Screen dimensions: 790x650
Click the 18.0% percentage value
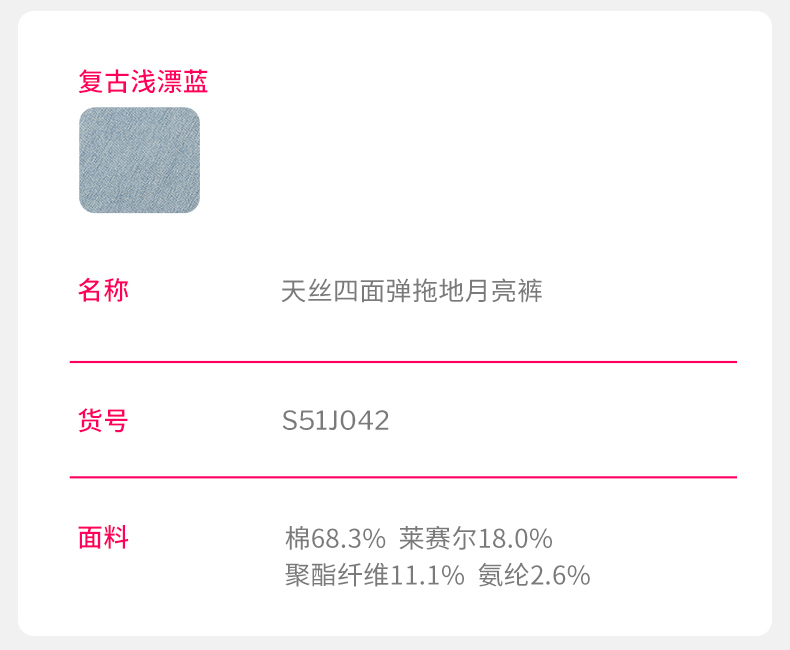tap(516, 539)
